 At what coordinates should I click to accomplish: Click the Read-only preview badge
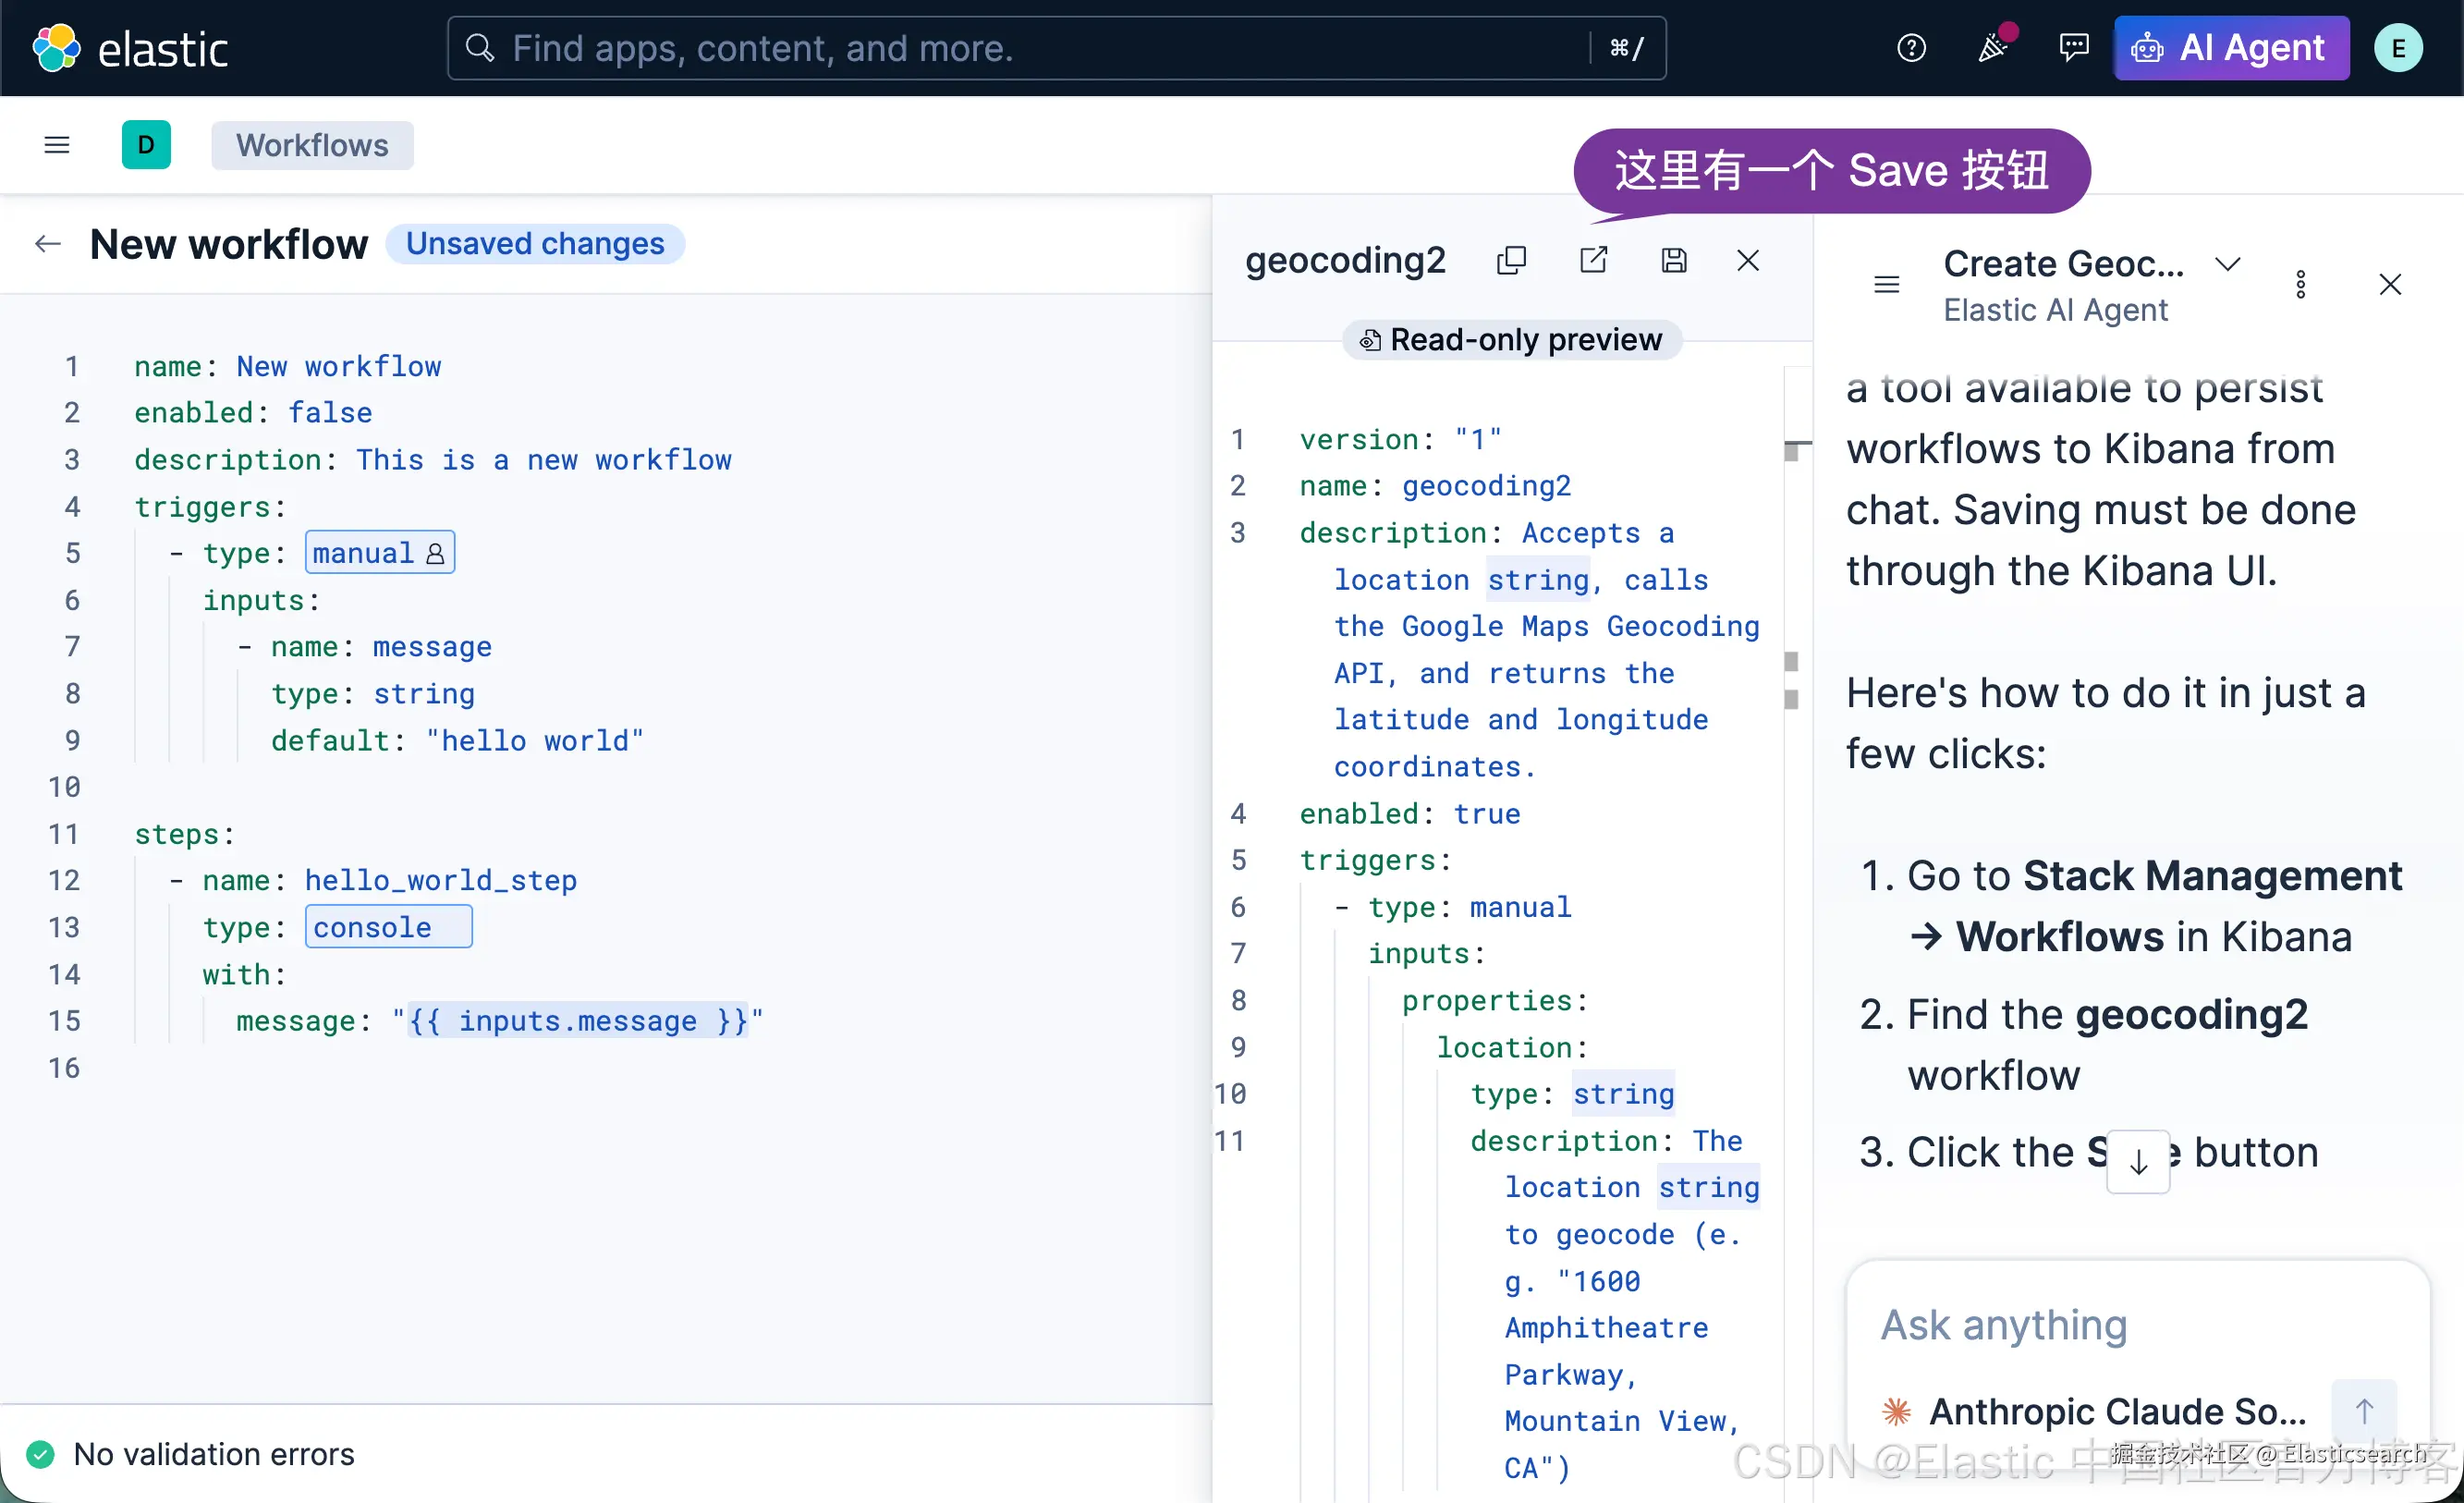(x=1511, y=340)
